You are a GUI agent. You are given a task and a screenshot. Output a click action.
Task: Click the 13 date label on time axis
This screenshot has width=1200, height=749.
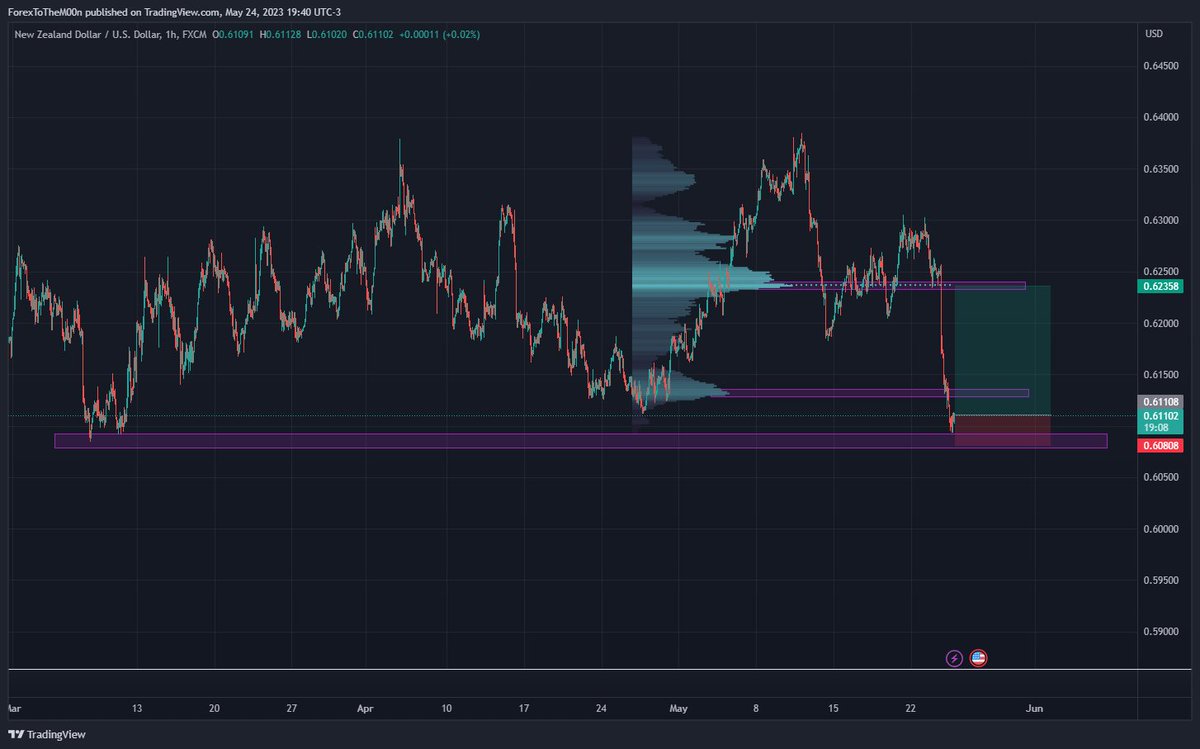(x=137, y=708)
